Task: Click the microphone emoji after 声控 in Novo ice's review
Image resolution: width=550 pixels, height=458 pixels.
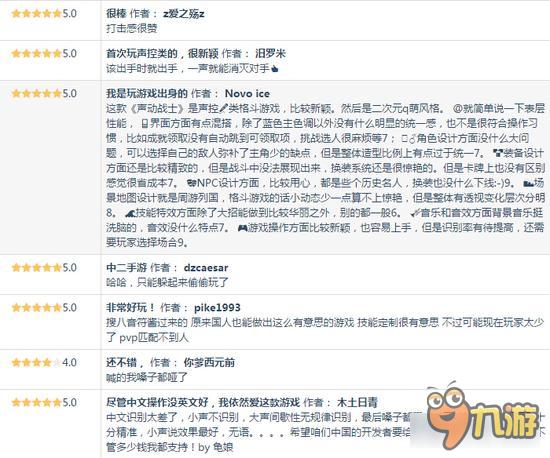Action: [224, 109]
